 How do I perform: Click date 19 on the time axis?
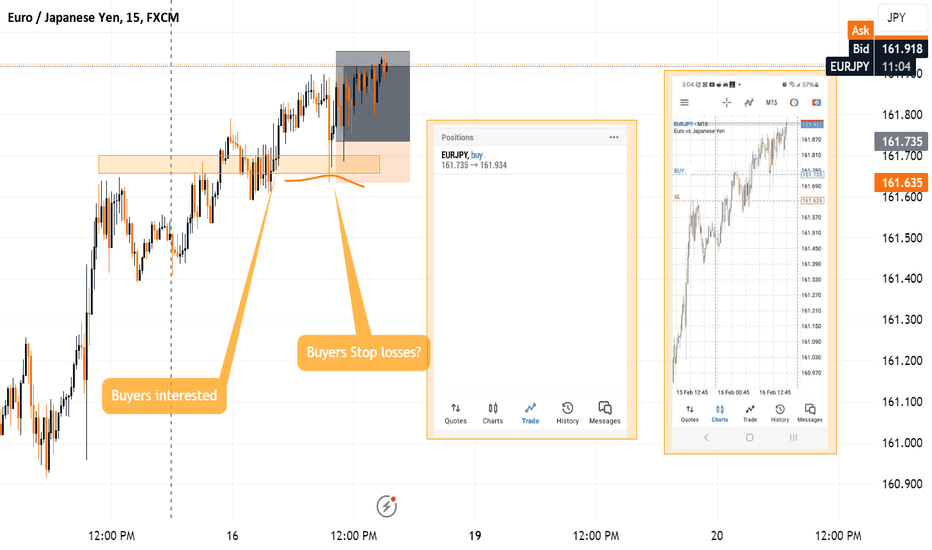pos(475,536)
